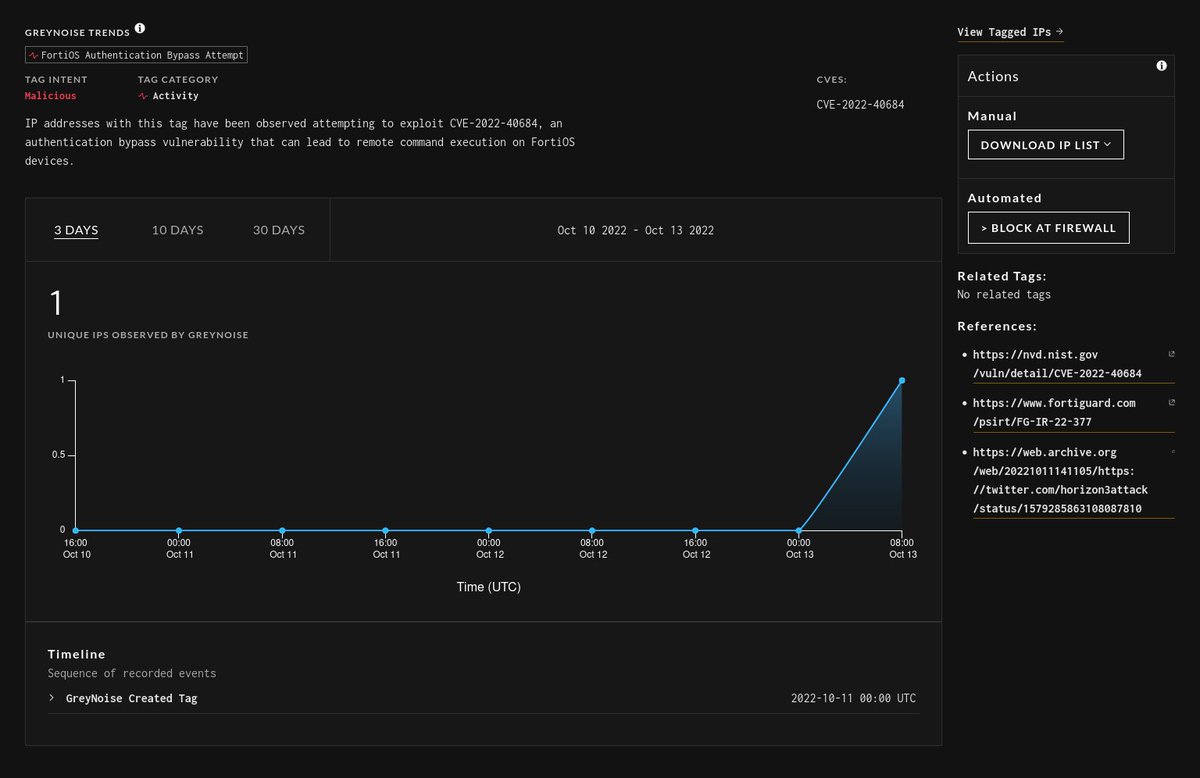Switch to 10 DAYS range tab
Viewport: 1200px width, 778px height.
click(x=177, y=230)
